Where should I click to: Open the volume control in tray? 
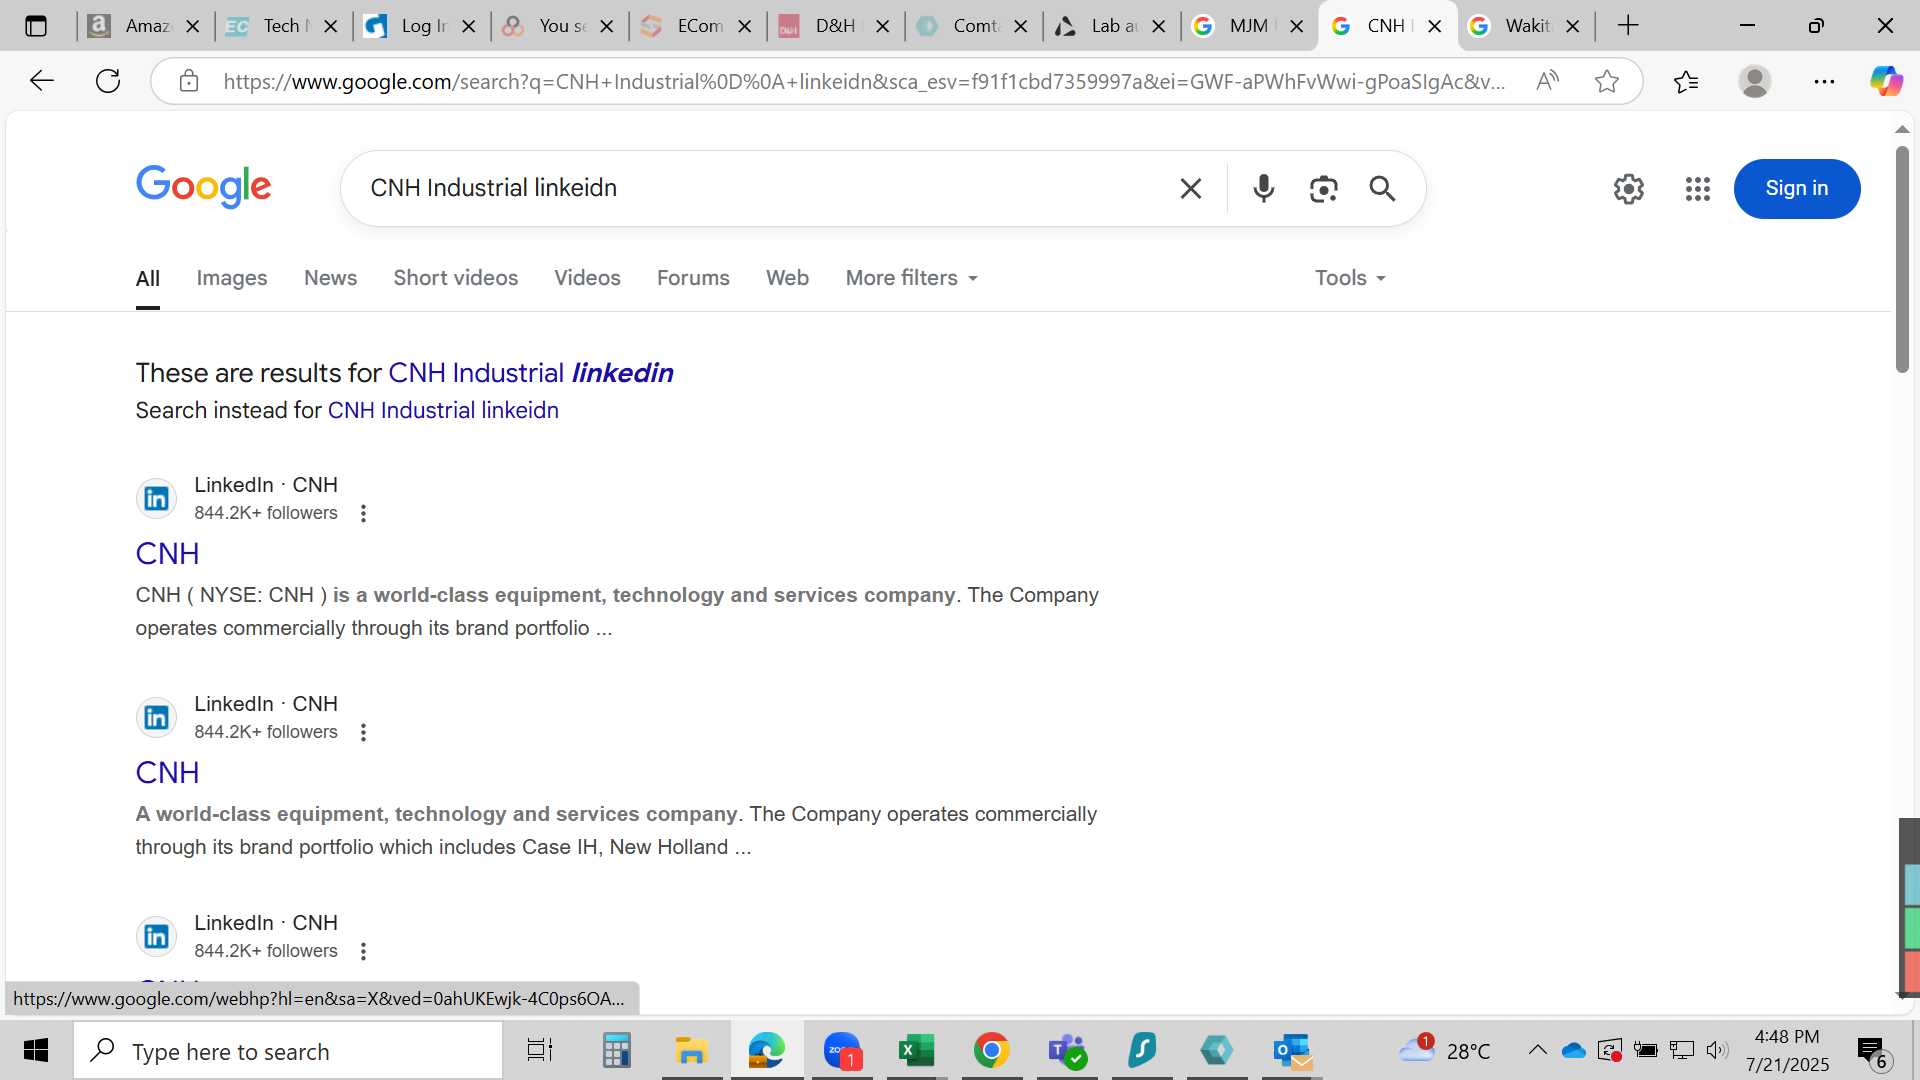[x=1717, y=1050]
